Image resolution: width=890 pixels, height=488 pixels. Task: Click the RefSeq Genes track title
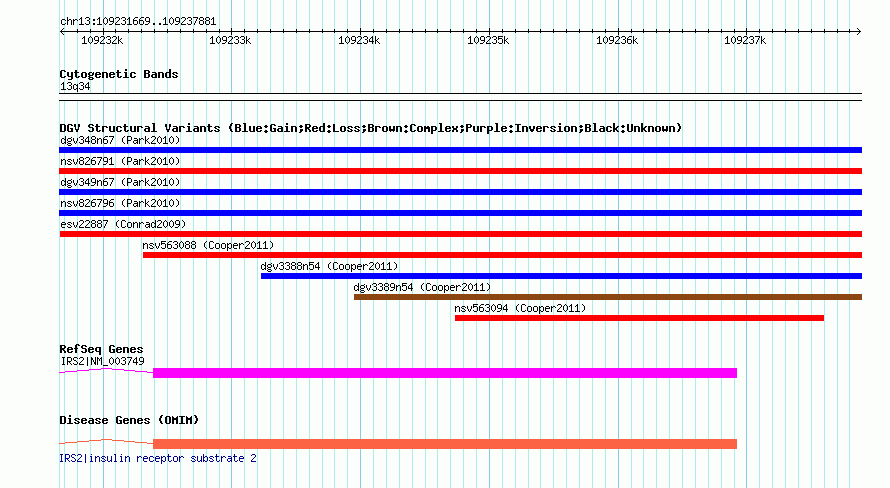[101, 349]
